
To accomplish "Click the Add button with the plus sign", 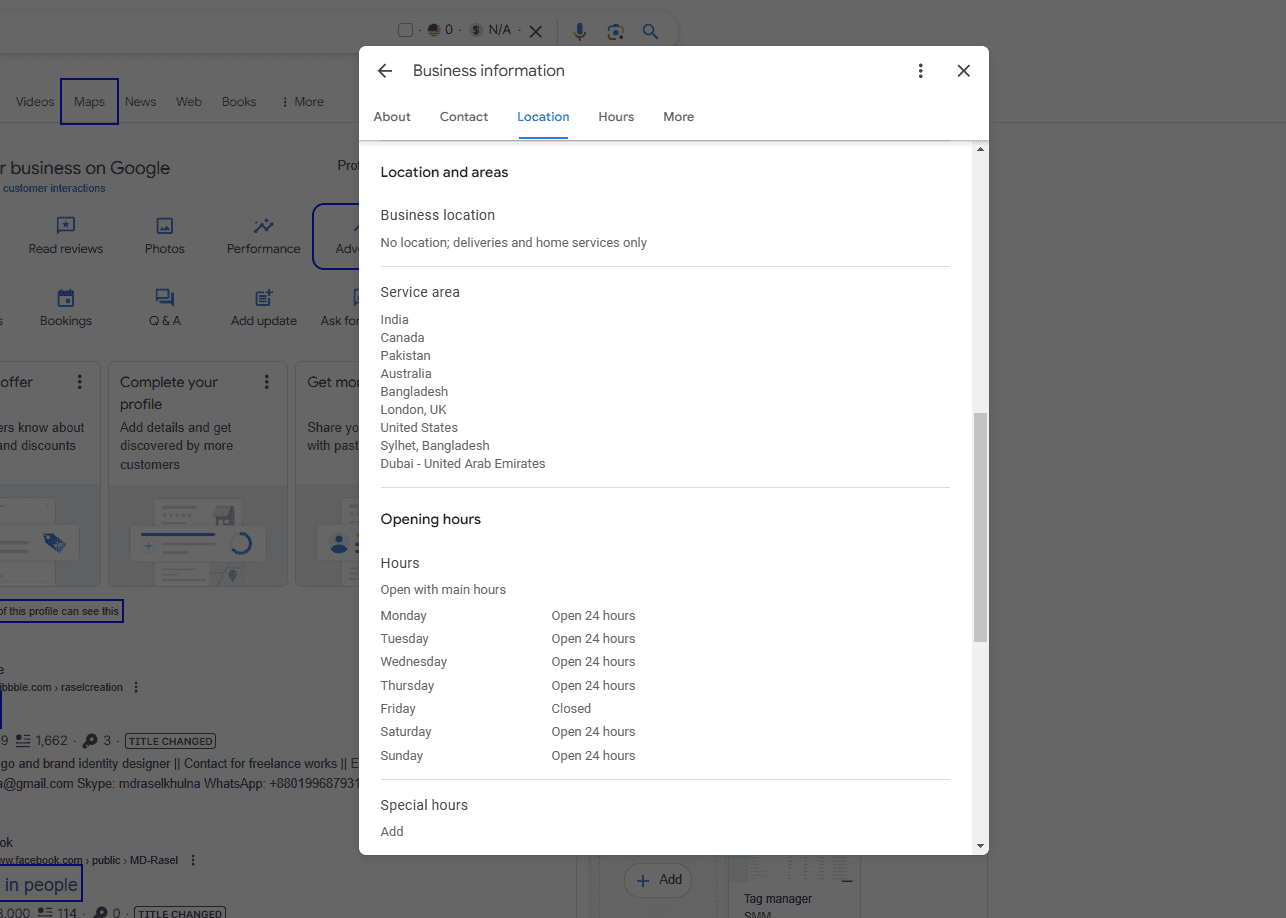I will (x=659, y=880).
